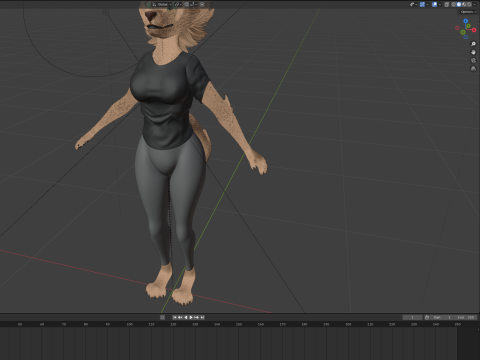Toggle X-ray mode icon
This screenshot has width=480, height=360.
pos(447,4)
